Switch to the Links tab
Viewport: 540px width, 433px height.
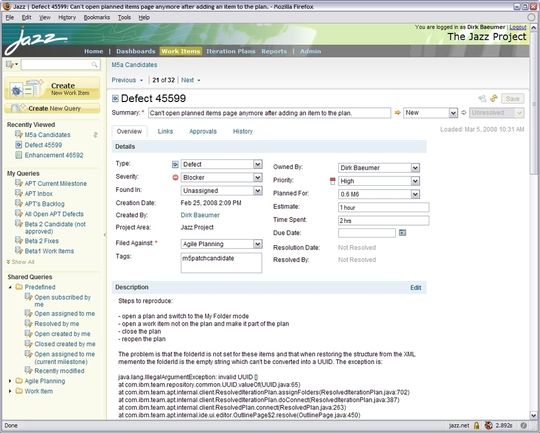165,131
